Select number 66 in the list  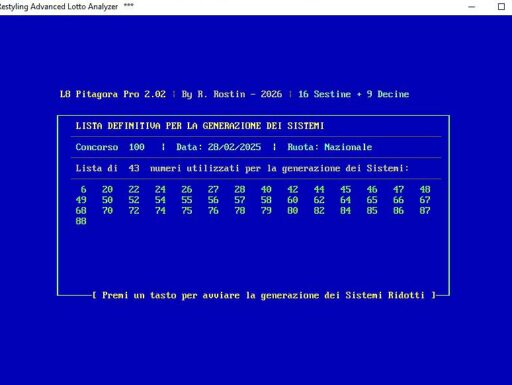pyautogui.click(x=398, y=200)
